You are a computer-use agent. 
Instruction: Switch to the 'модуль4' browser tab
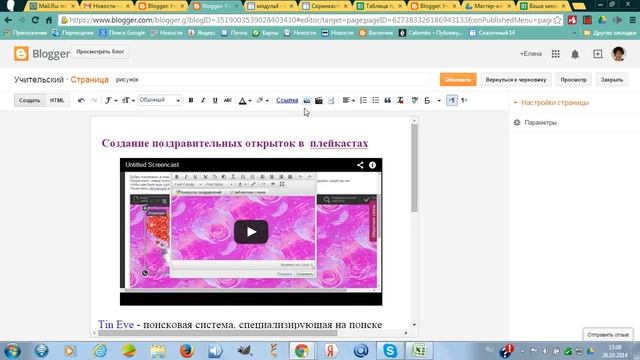pos(271,6)
